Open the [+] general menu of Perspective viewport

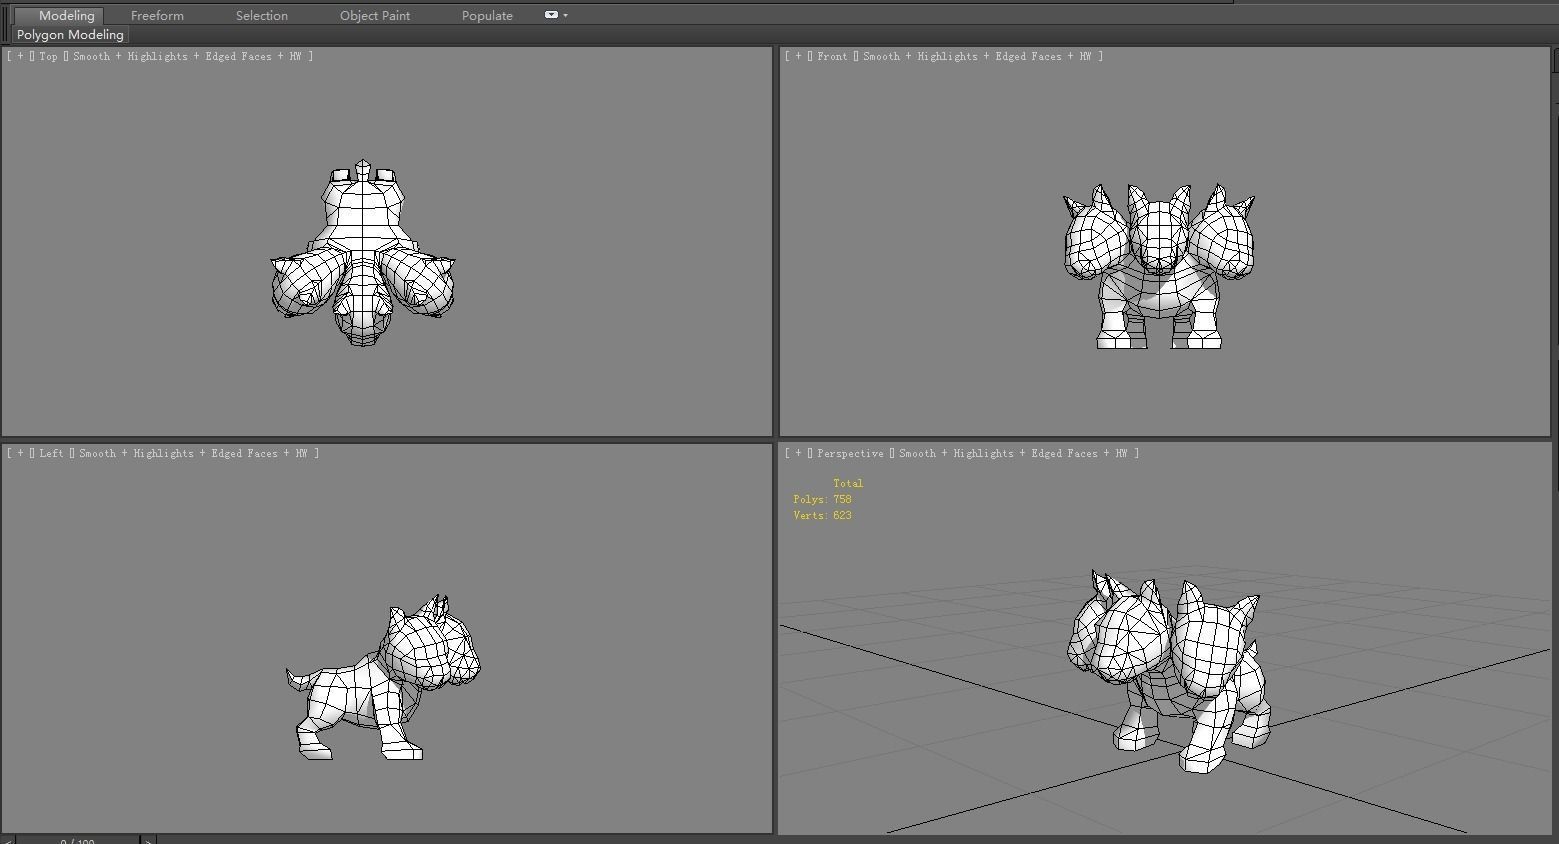(x=799, y=453)
